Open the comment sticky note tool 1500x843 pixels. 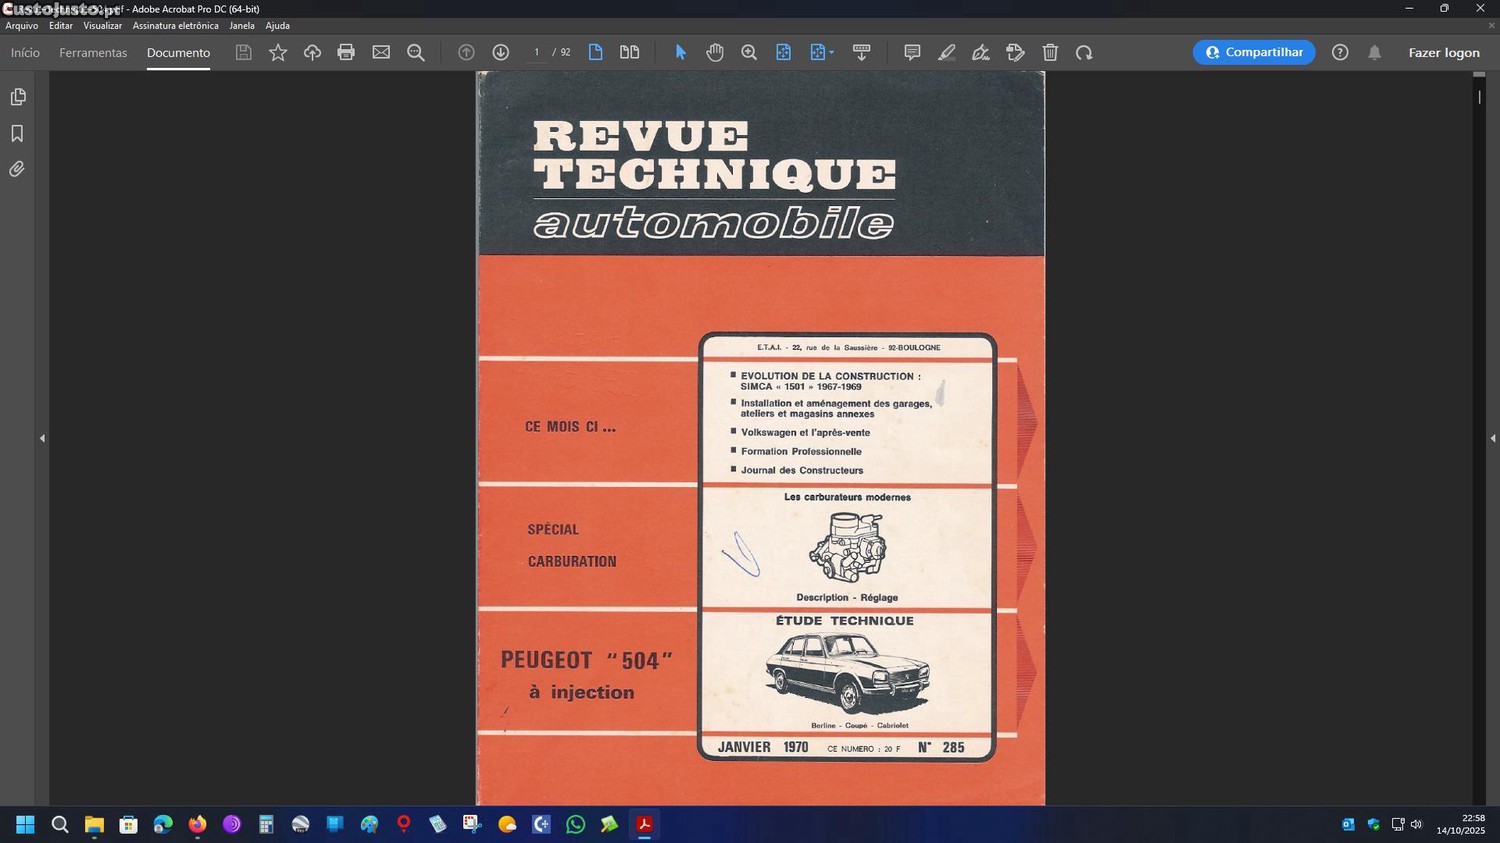(x=911, y=52)
